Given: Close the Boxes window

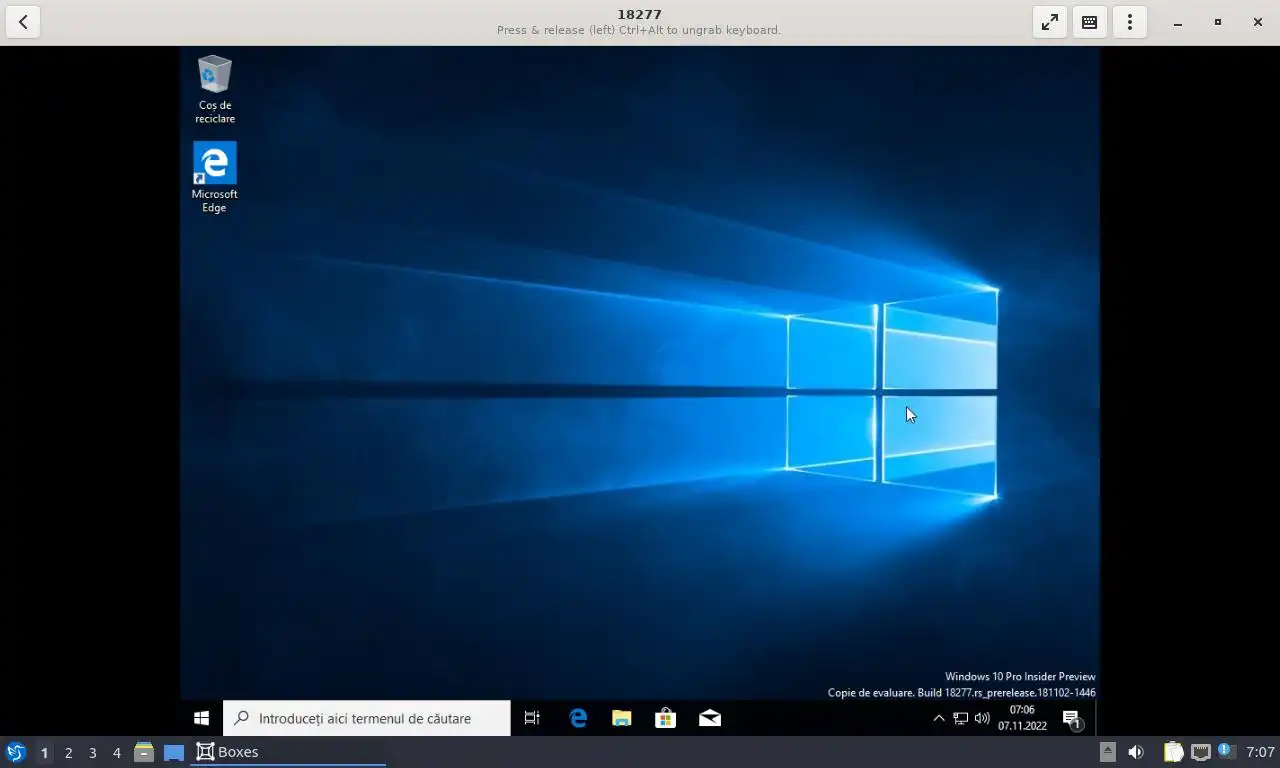Looking at the screenshot, I should coord(1257,22).
